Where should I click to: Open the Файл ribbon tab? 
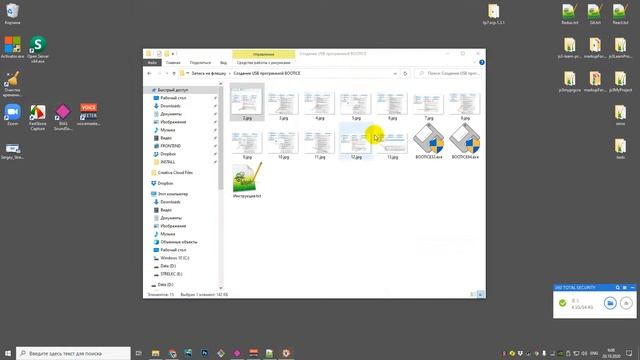[x=152, y=62]
